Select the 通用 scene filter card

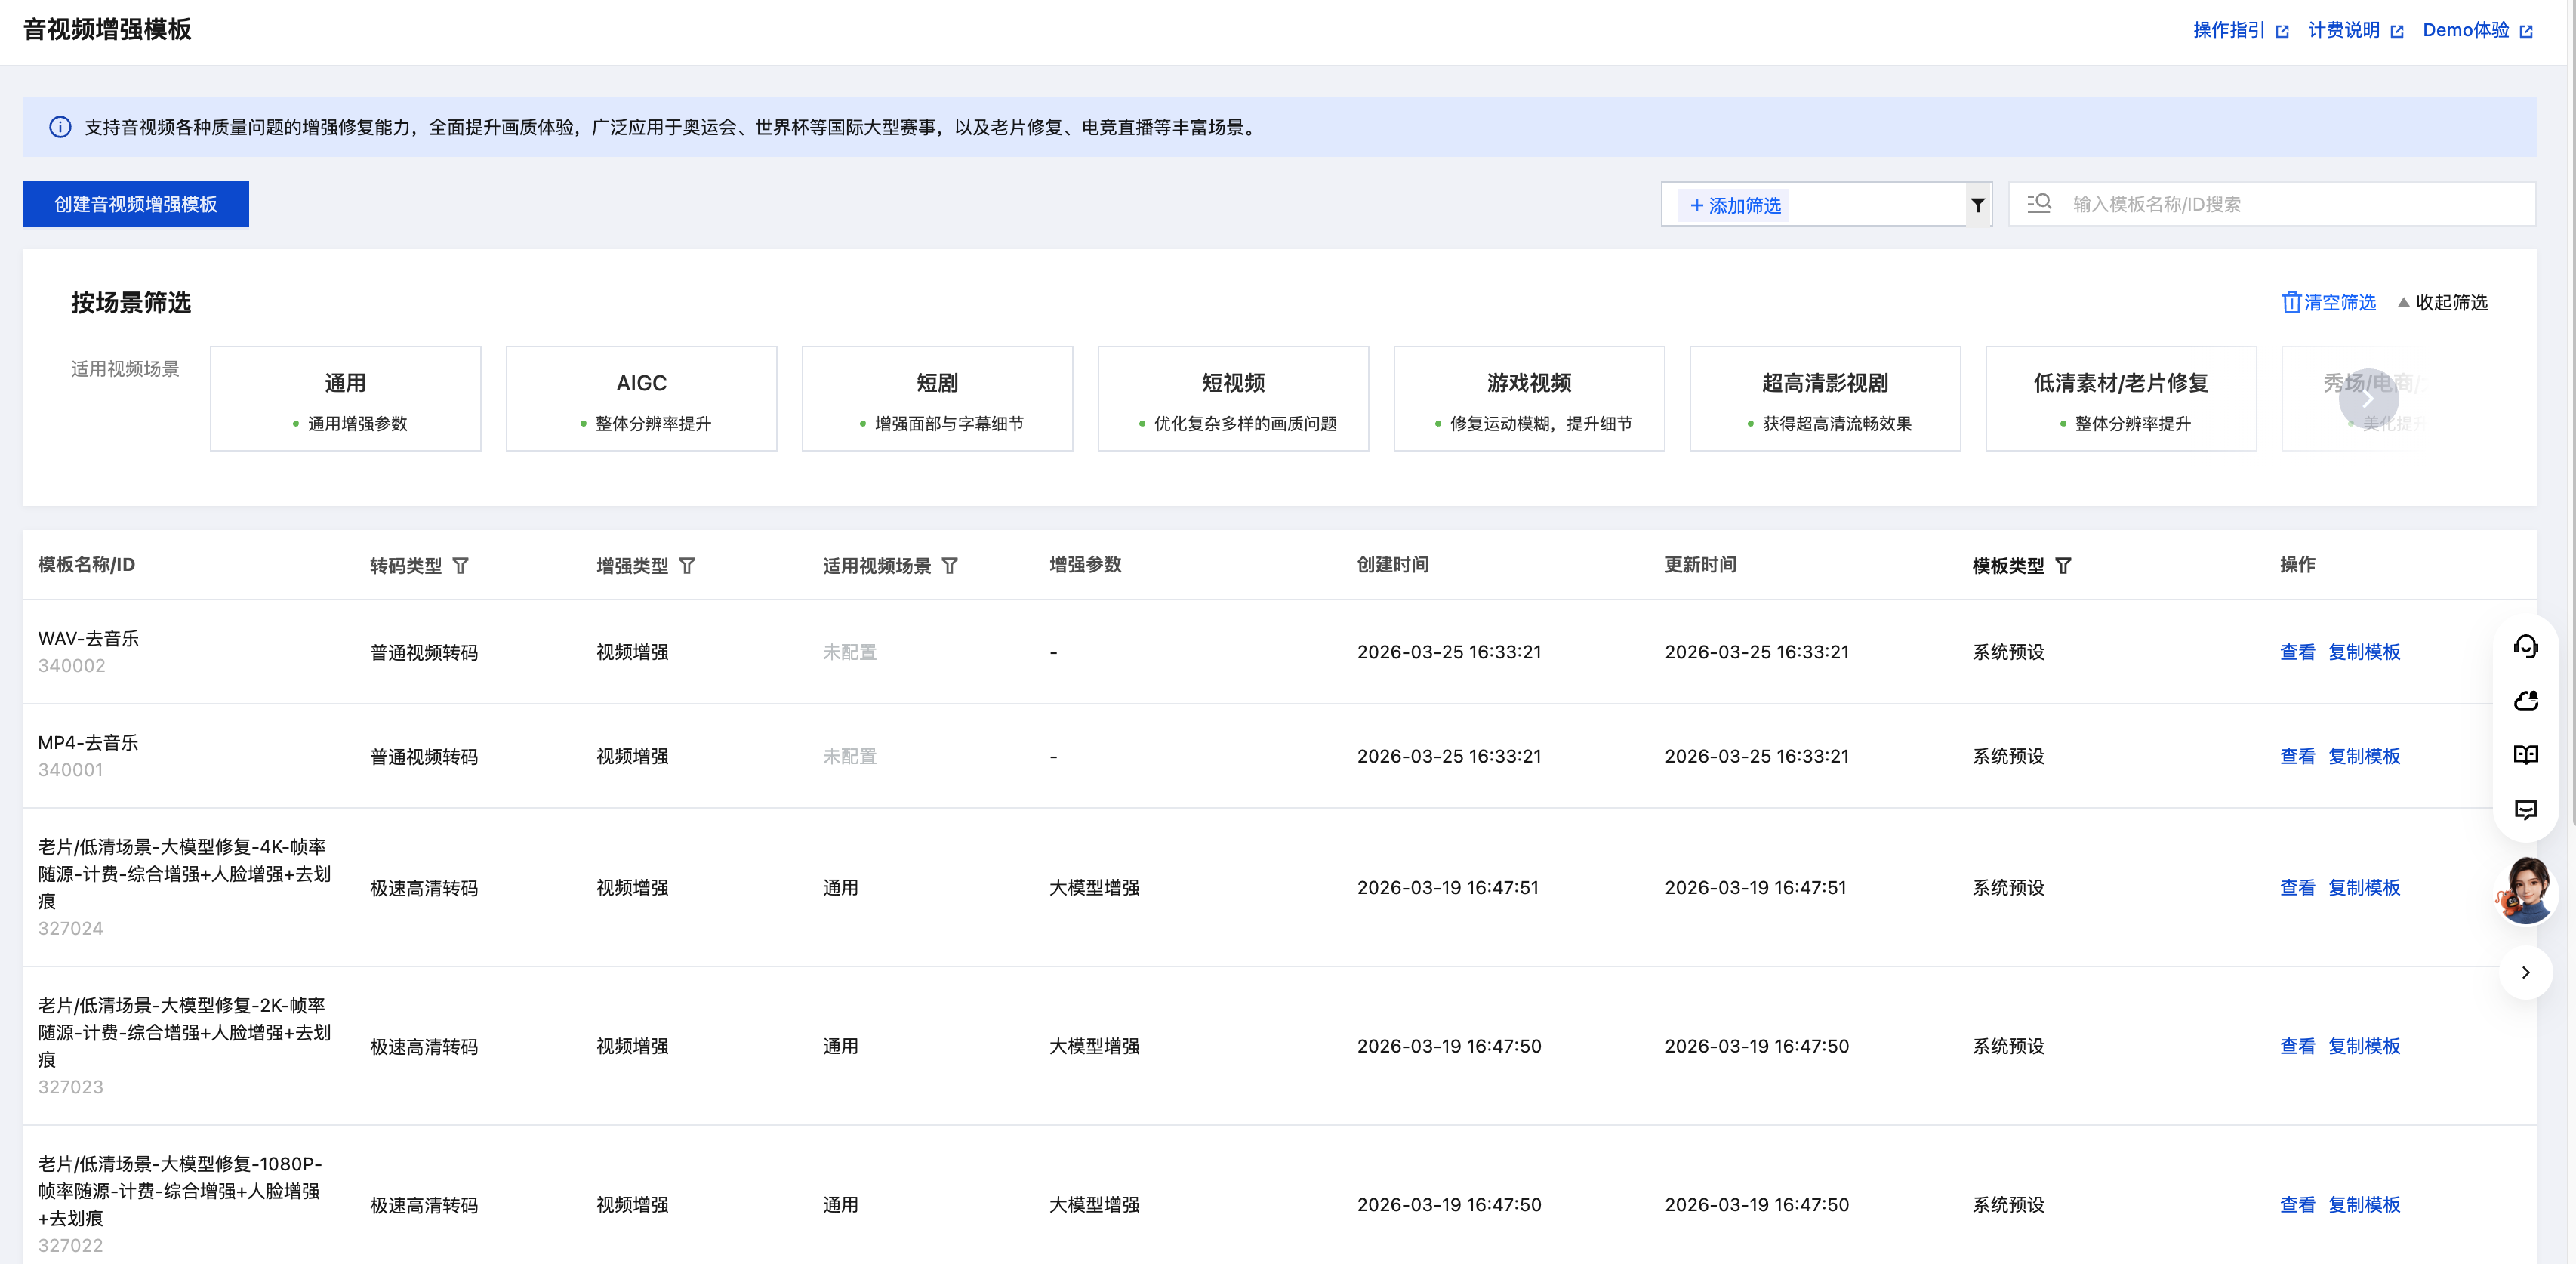click(x=345, y=399)
